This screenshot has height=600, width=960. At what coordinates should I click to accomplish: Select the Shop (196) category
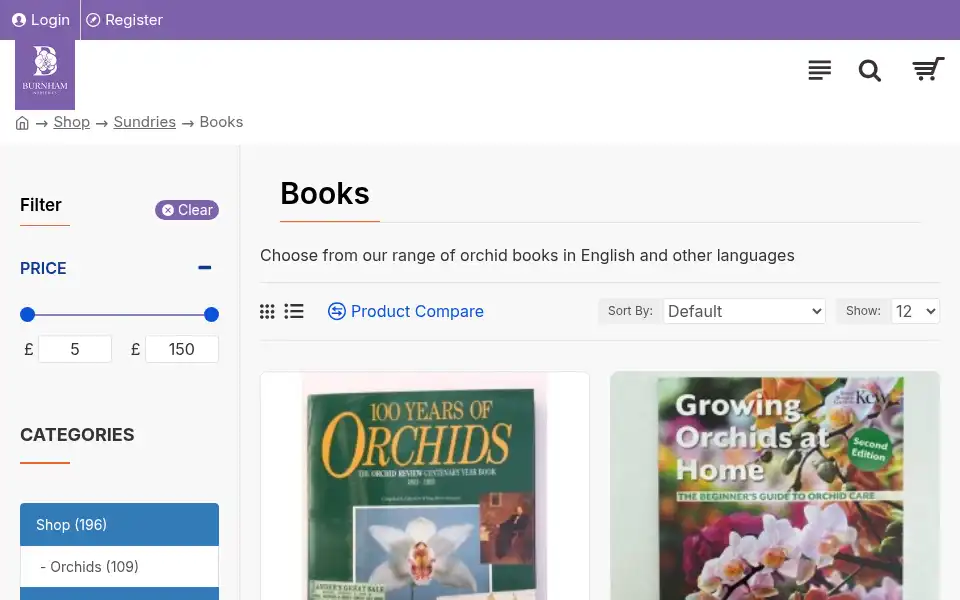119,525
